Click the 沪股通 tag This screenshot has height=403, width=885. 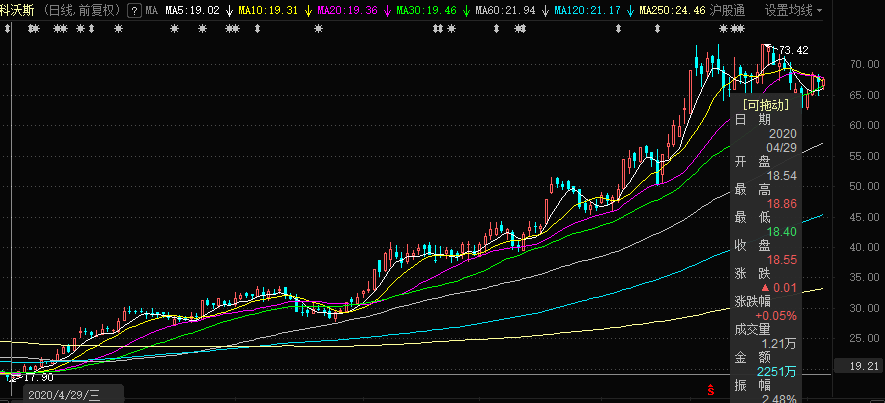tap(728, 10)
